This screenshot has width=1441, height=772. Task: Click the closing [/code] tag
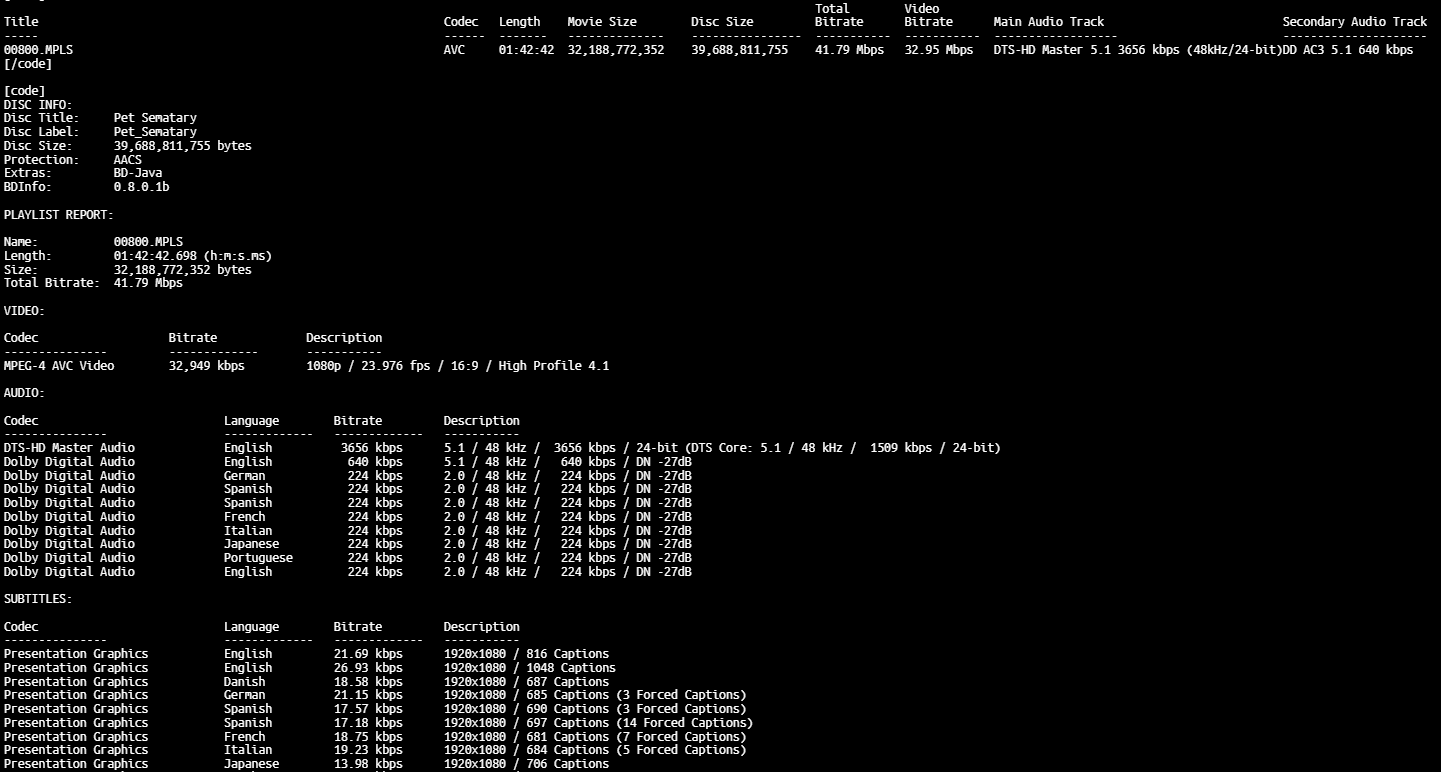28,64
